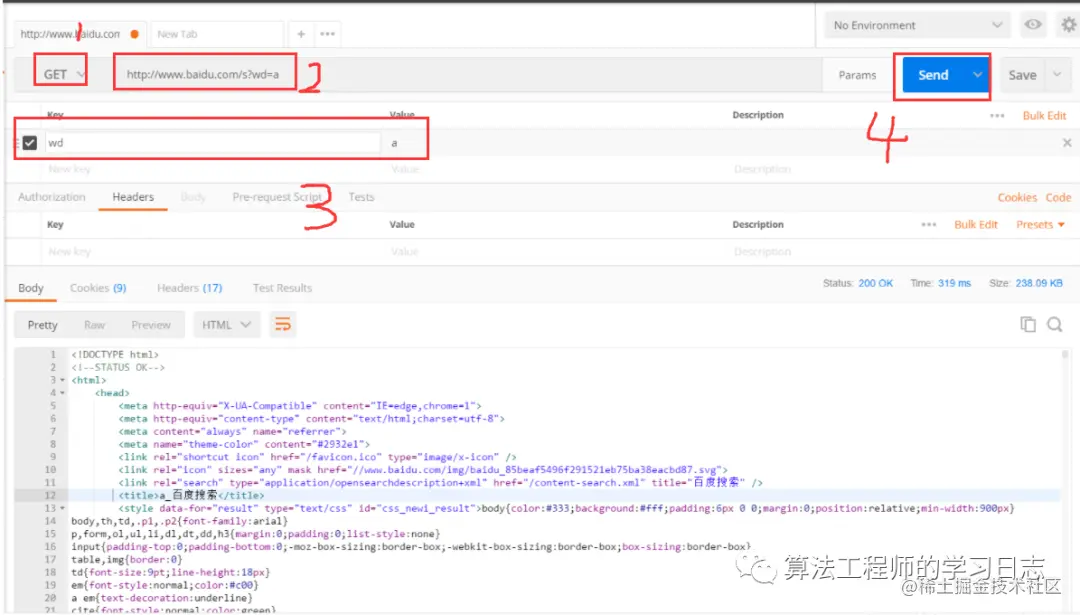Collapse the head tag at line 4
Image resolution: width=1080 pixels, height=615 pixels.
tap(63, 393)
